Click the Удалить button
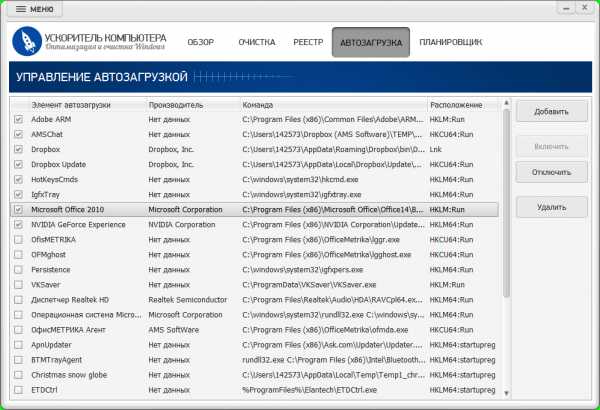 [x=551, y=207]
